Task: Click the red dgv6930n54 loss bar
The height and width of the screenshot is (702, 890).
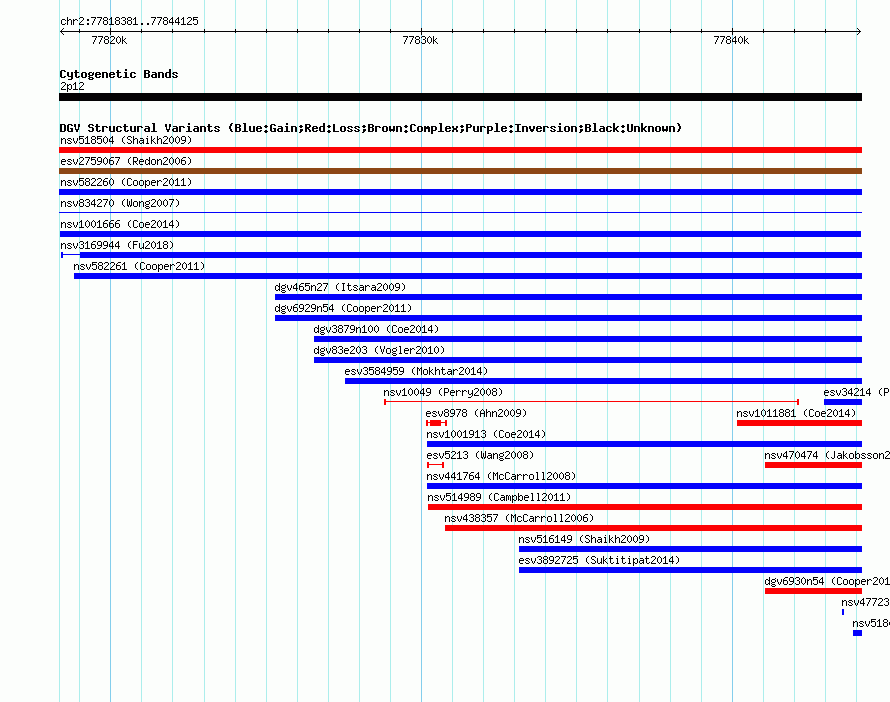Action: click(813, 591)
